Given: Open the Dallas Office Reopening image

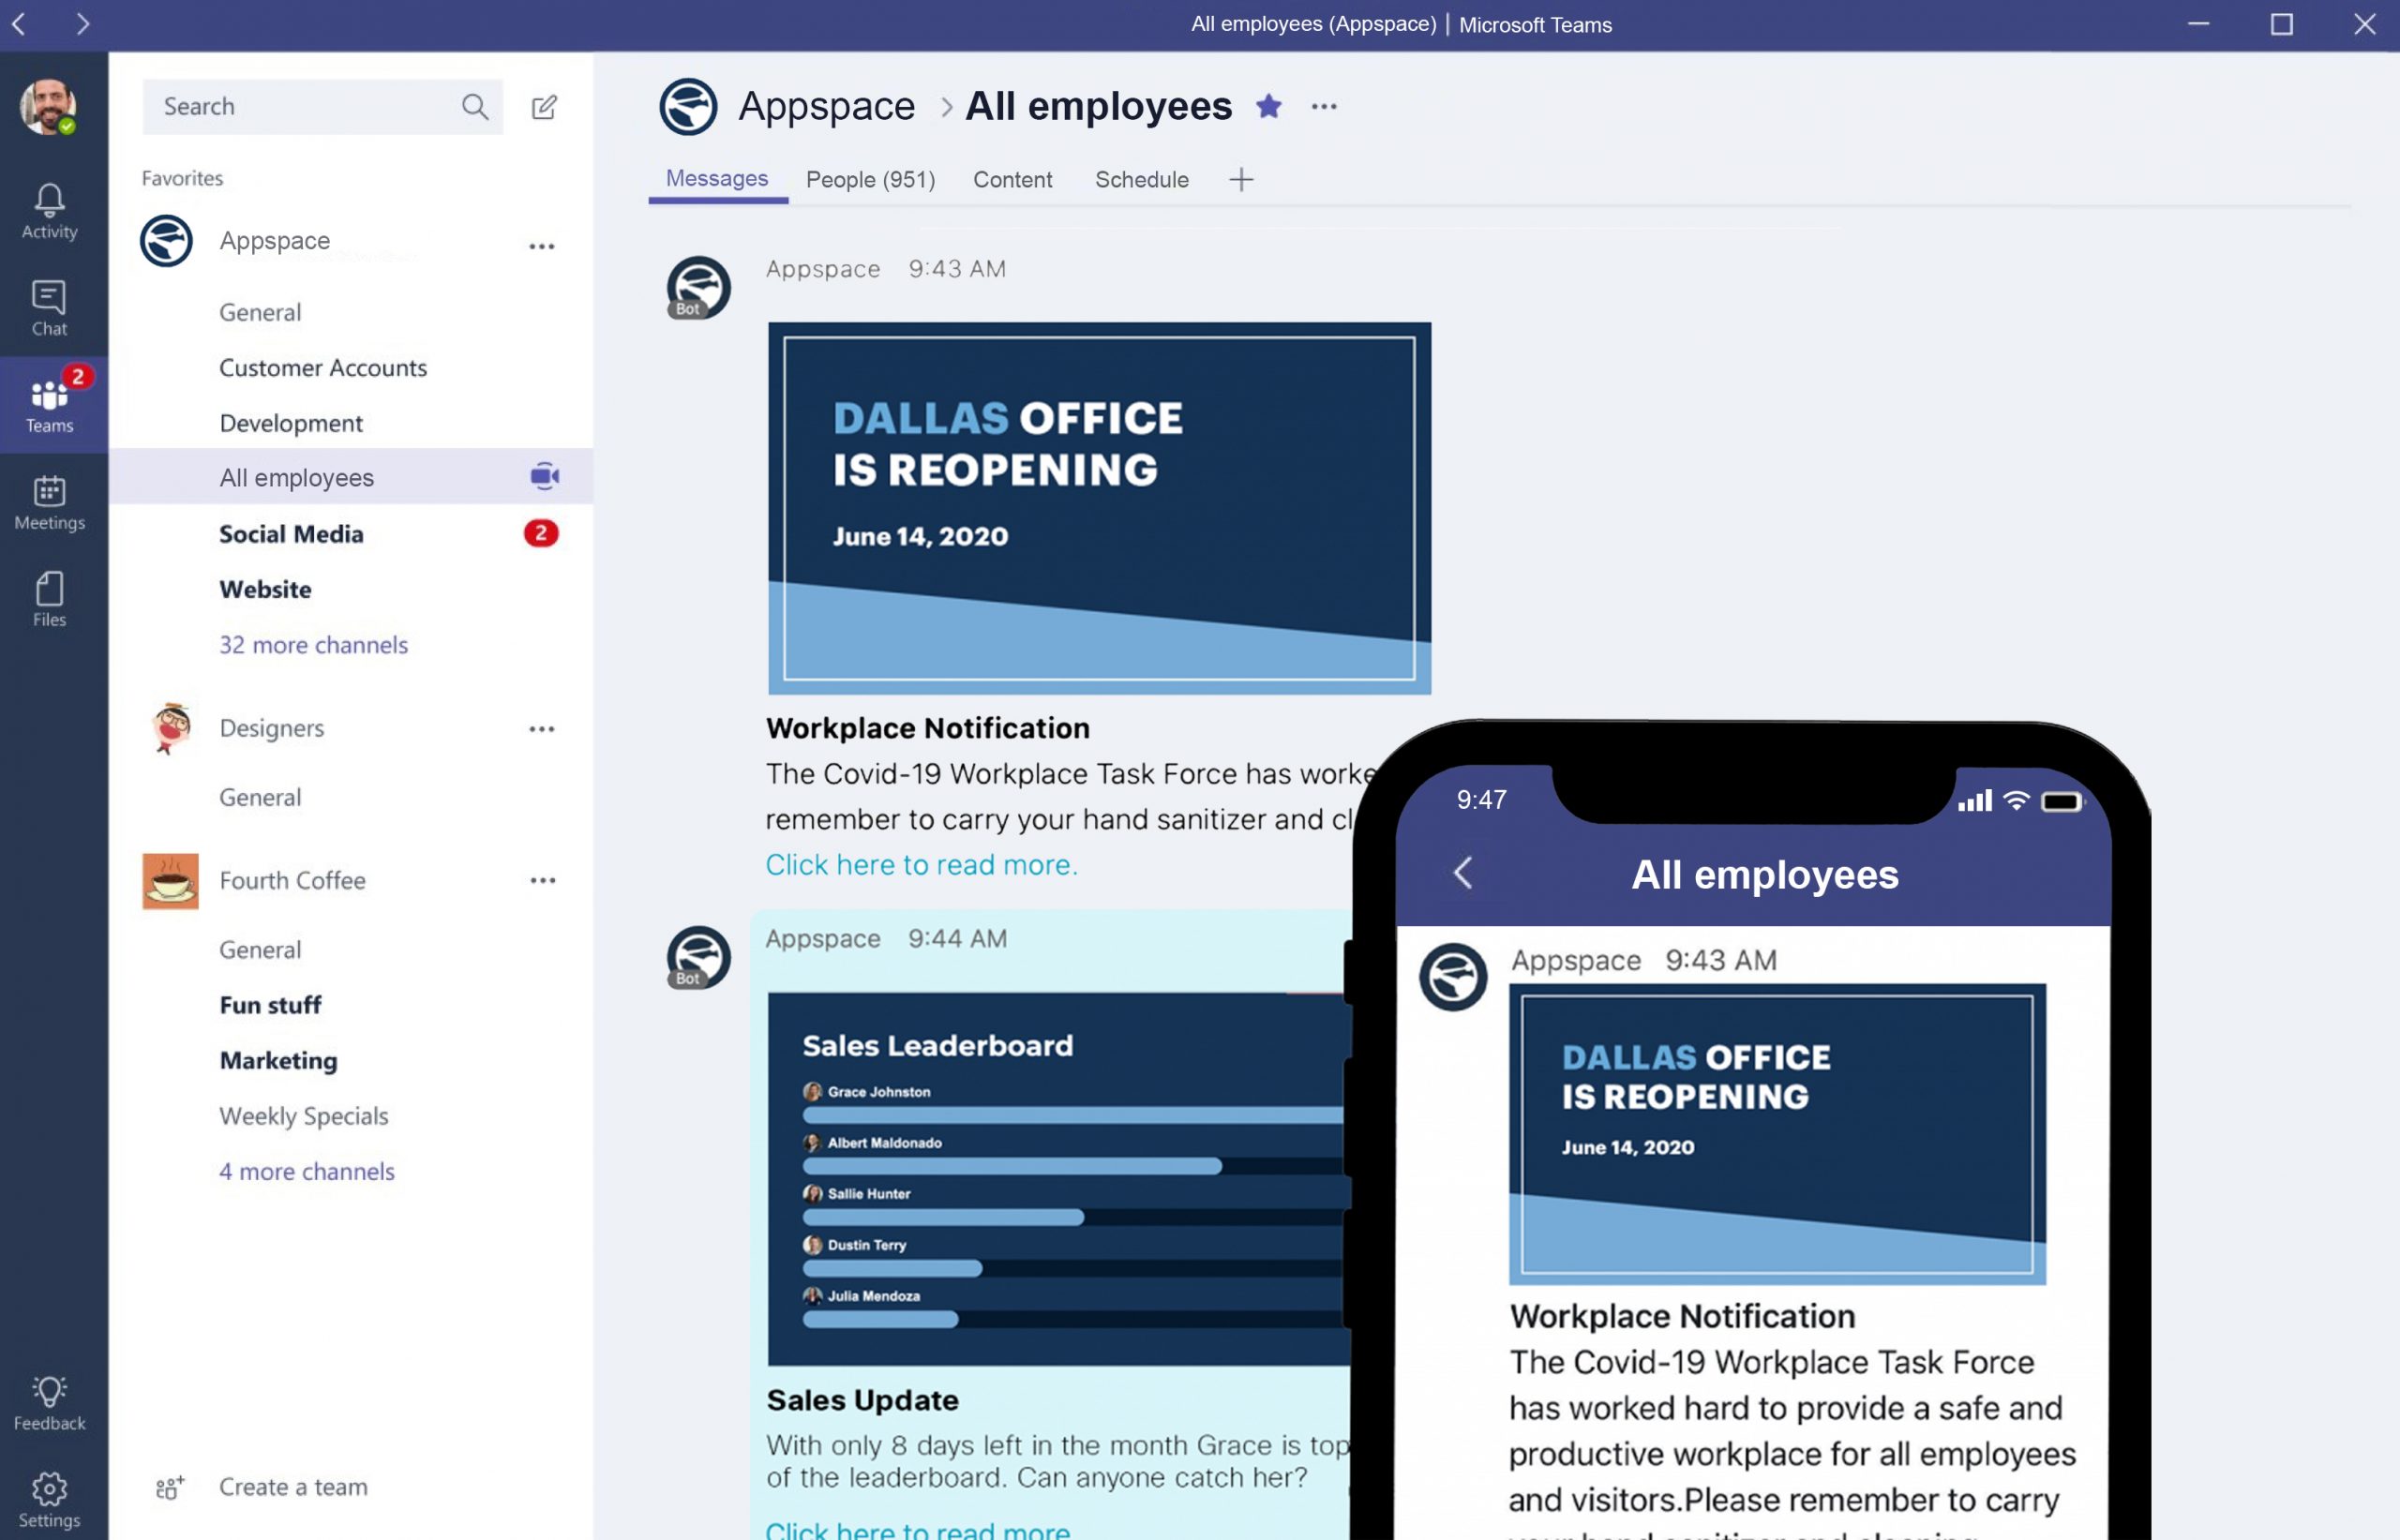Looking at the screenshot, I should [x=1099, y=508].
